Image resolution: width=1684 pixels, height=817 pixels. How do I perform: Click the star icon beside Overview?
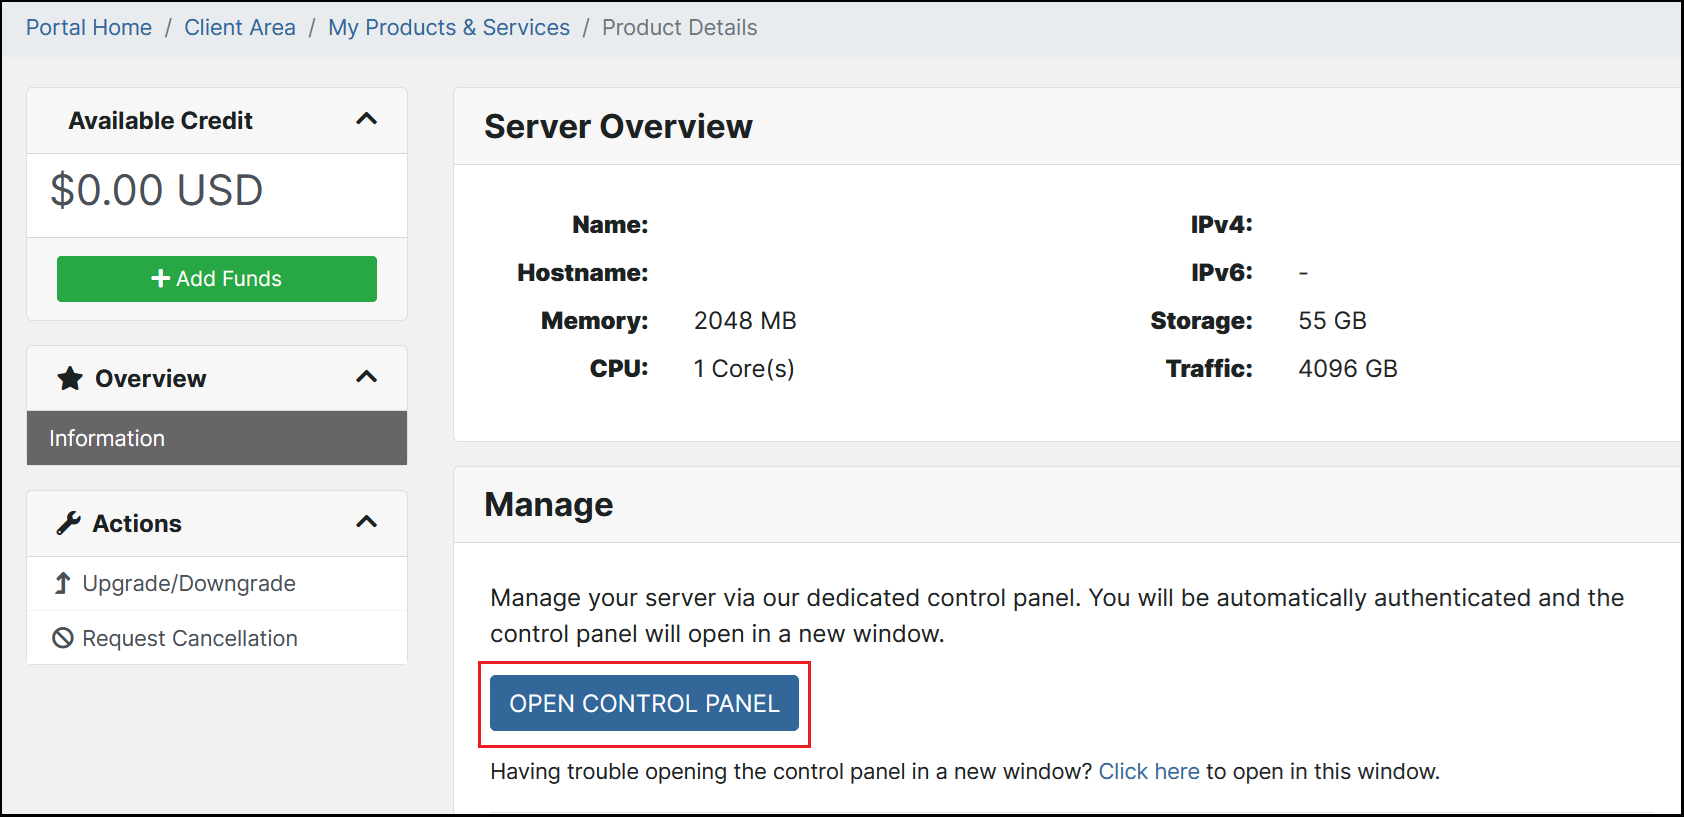70,379
